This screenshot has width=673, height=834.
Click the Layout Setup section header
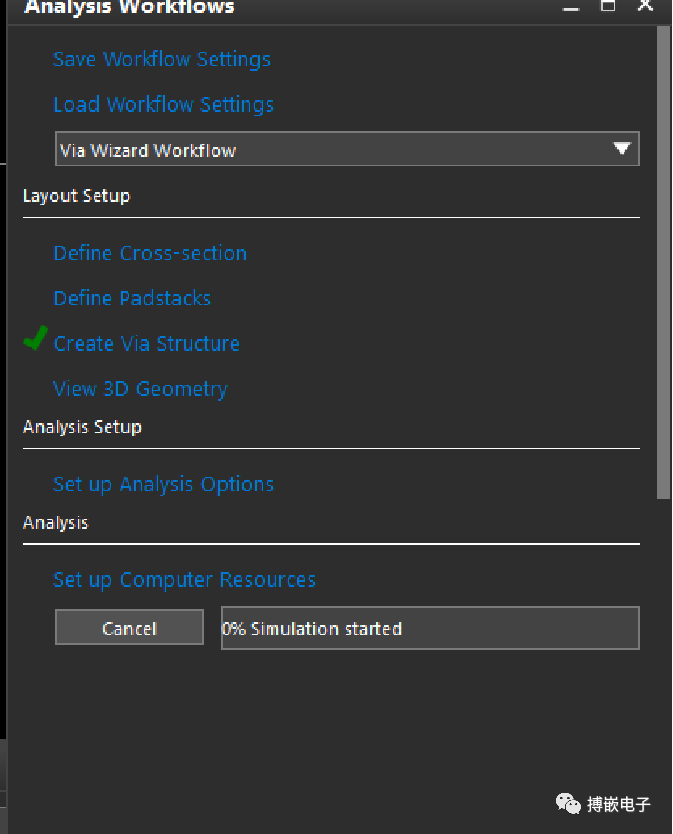coord(76,196)
